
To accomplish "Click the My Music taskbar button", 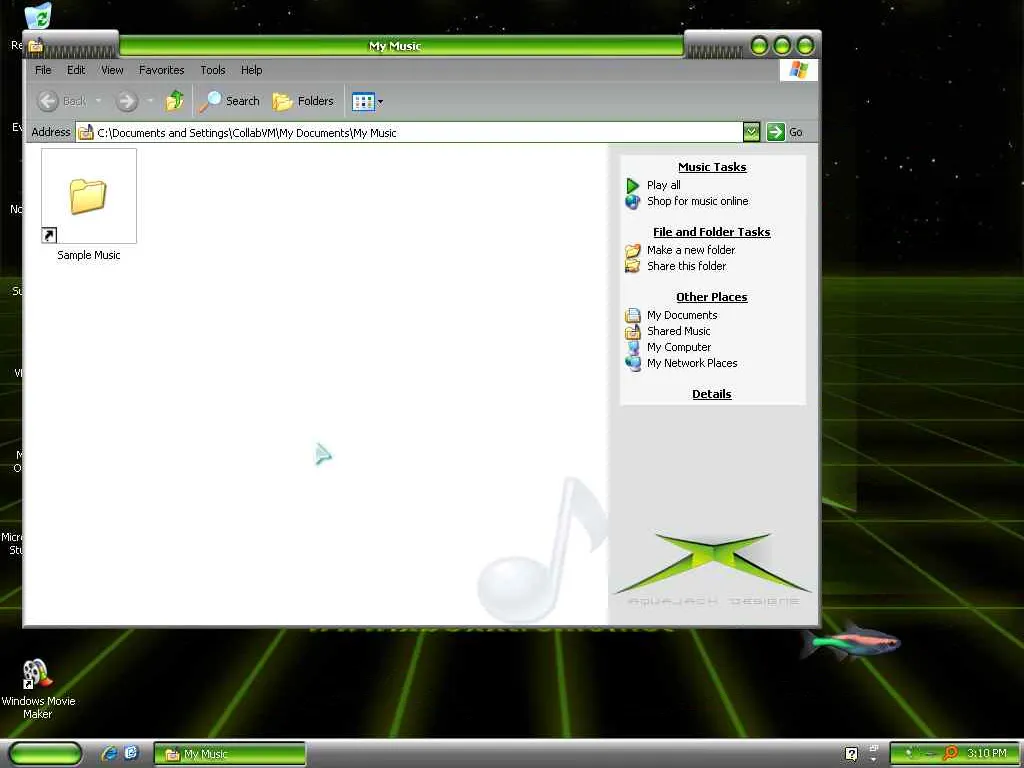I will (230, 754).
